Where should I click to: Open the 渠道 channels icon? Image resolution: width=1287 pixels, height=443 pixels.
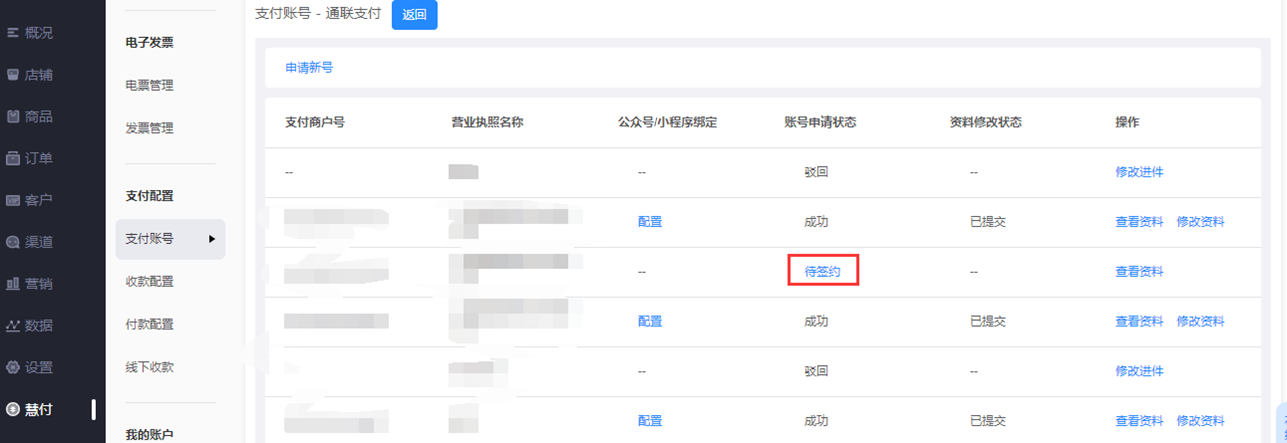tap(13, 242)
